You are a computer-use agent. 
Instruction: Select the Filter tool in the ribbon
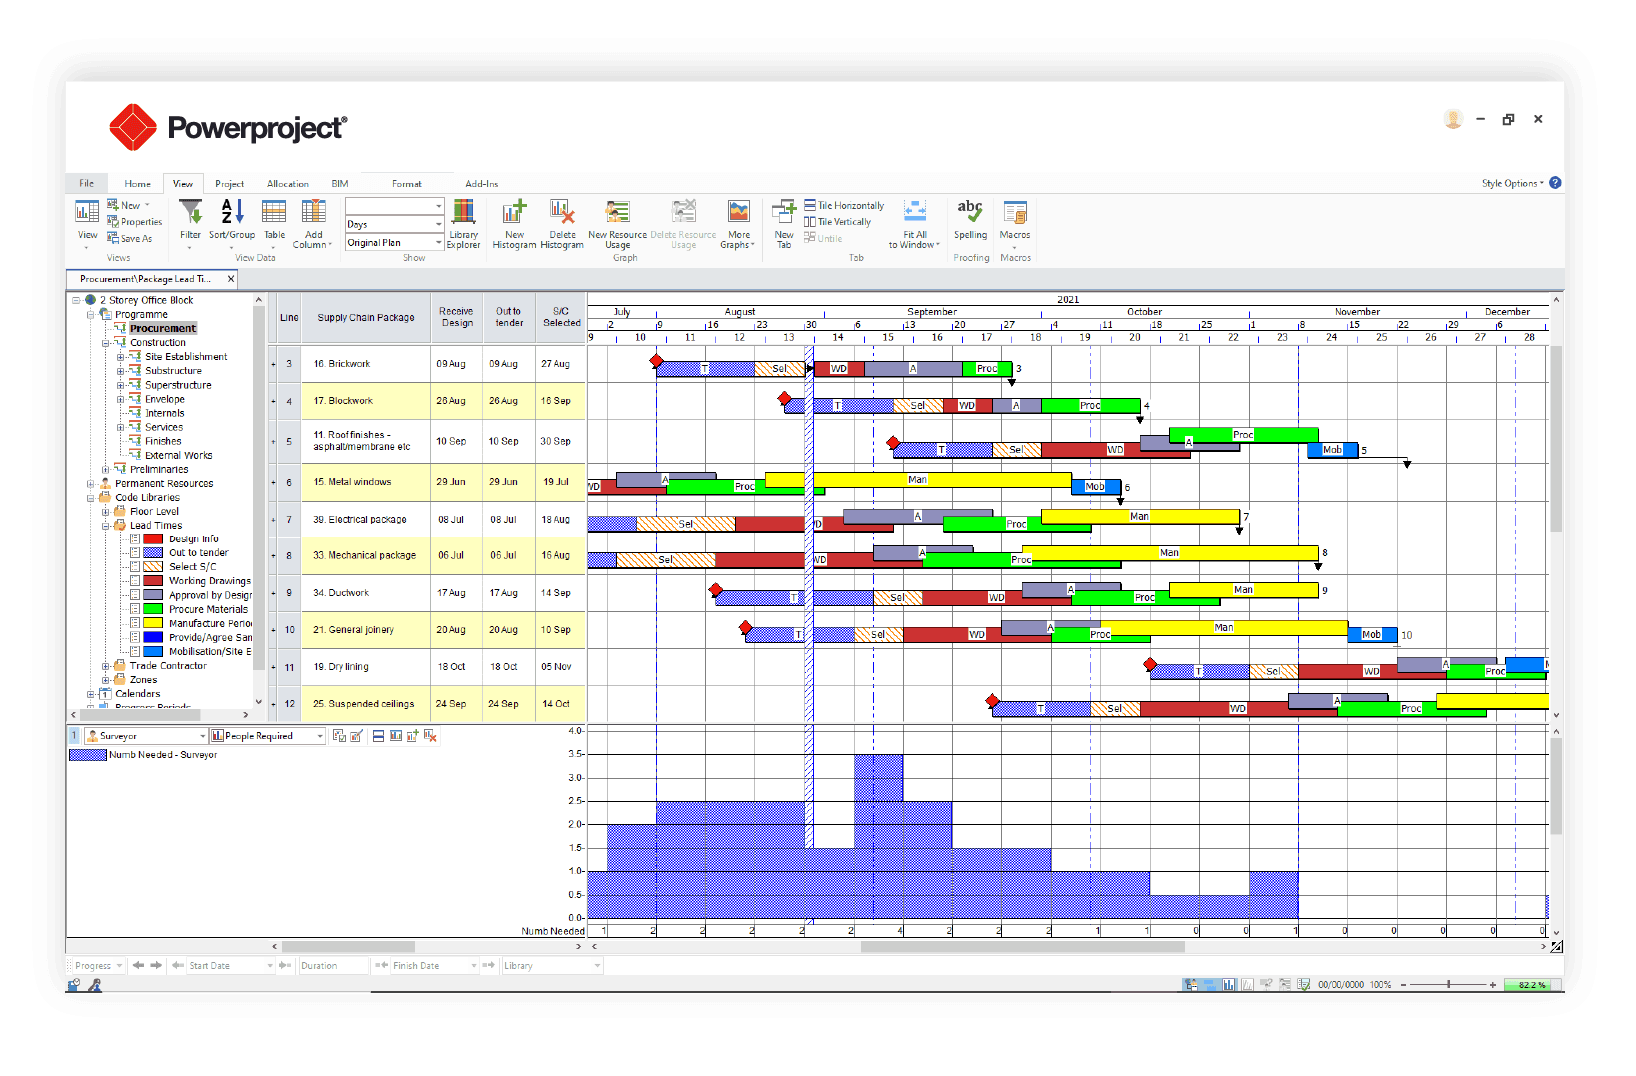pyautogui.click(x=190, y=222)
